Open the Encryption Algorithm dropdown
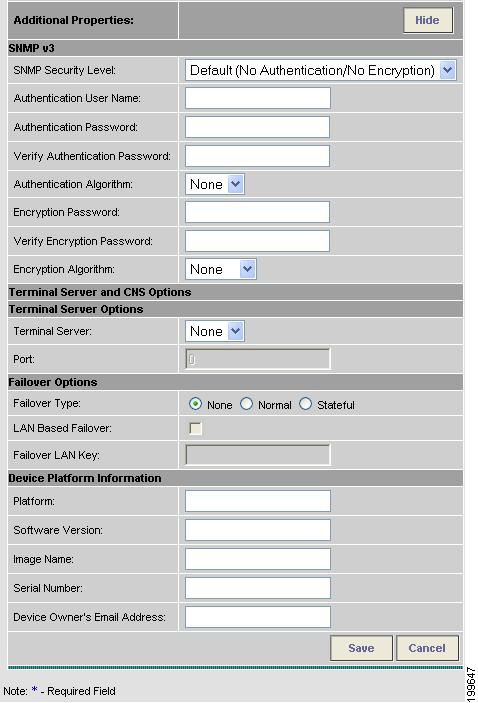The image size is (478, 703). (x=221, y=269)
